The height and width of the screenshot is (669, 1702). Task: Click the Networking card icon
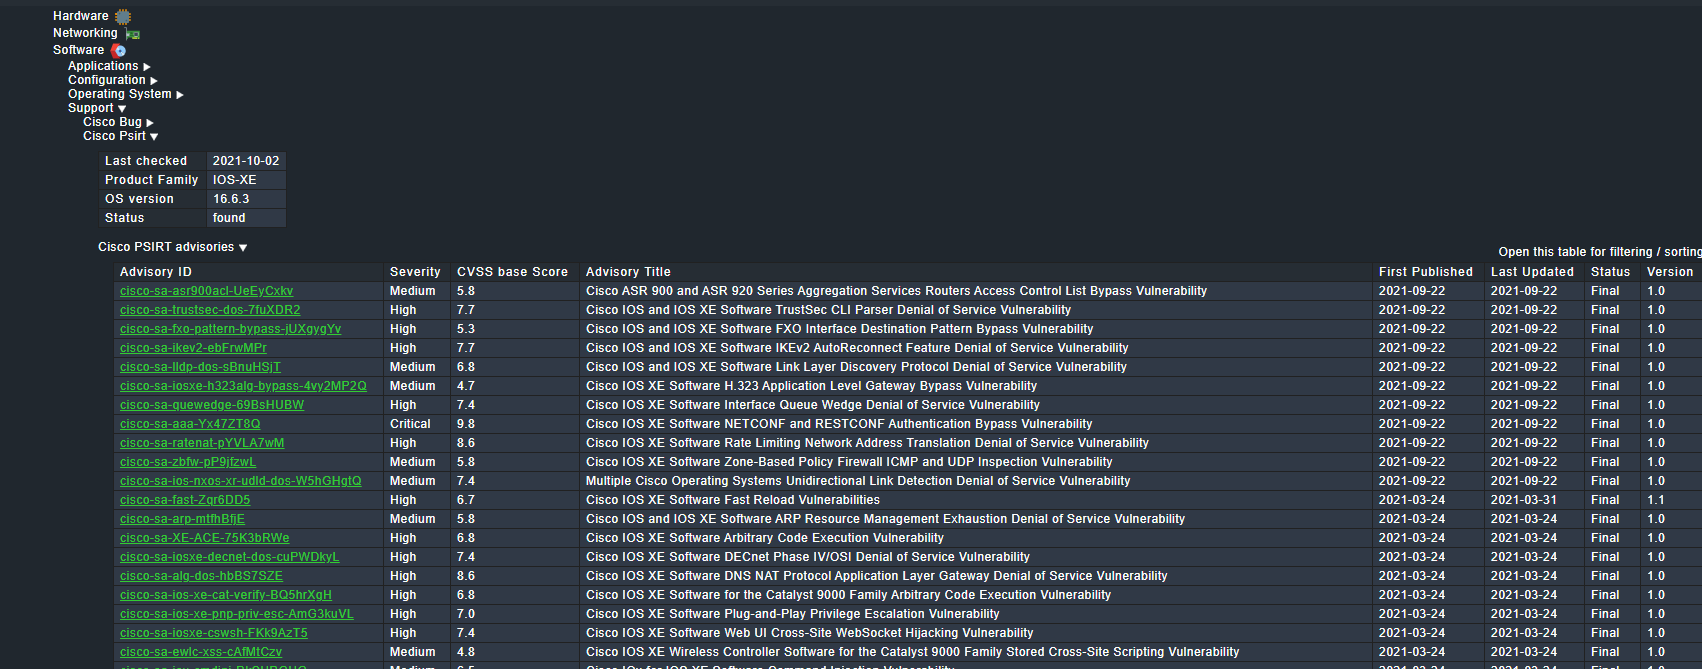pos(133,34)
